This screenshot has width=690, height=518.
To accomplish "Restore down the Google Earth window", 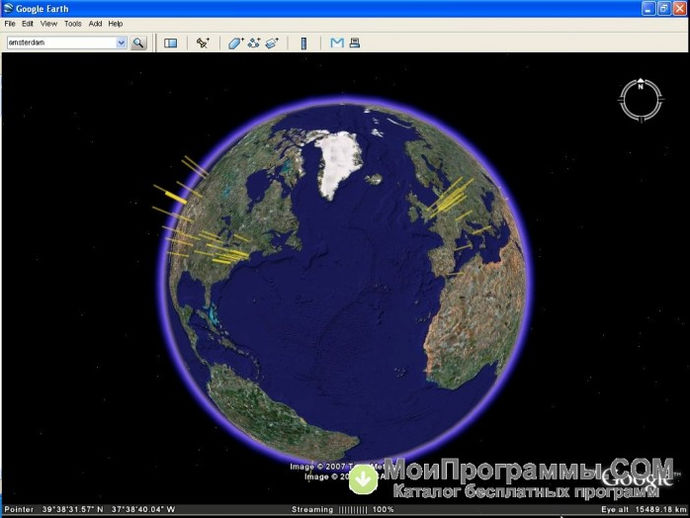I will pos(664,9).
